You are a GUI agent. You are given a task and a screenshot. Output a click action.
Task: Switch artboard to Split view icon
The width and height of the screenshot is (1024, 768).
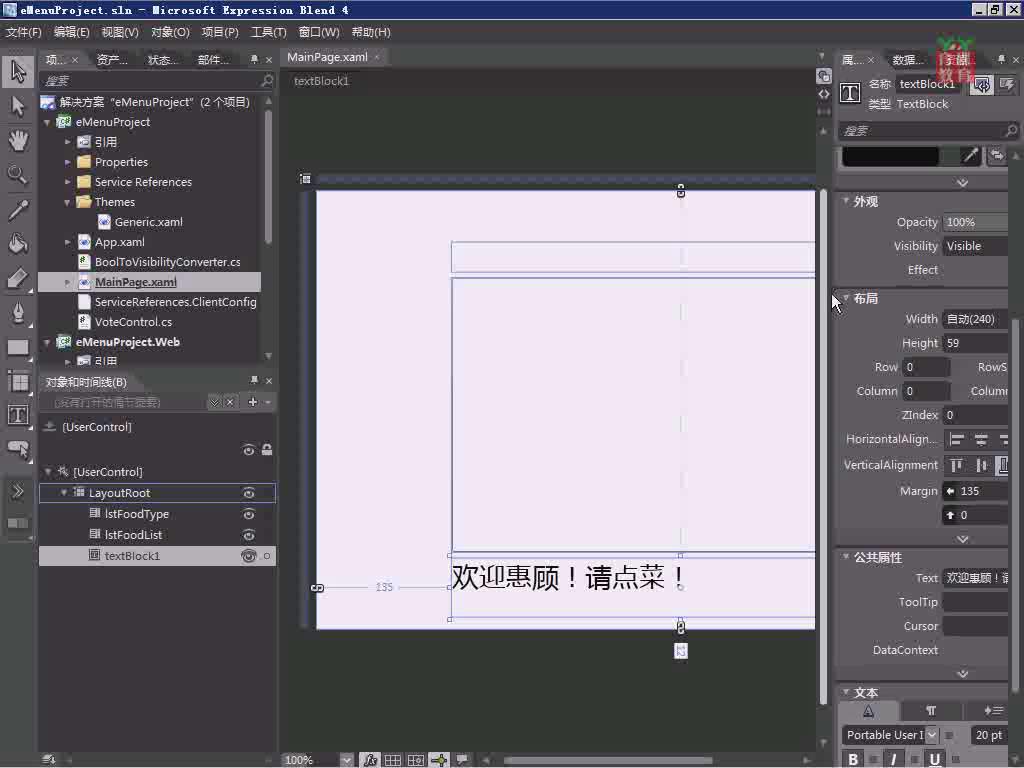[x=824, y=112]
